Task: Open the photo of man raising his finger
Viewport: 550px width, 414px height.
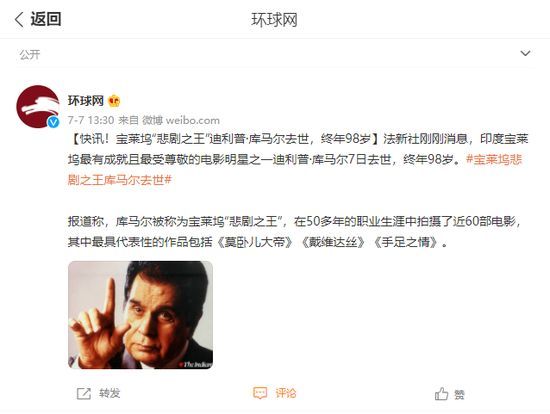Action: [x=140, y=315]
